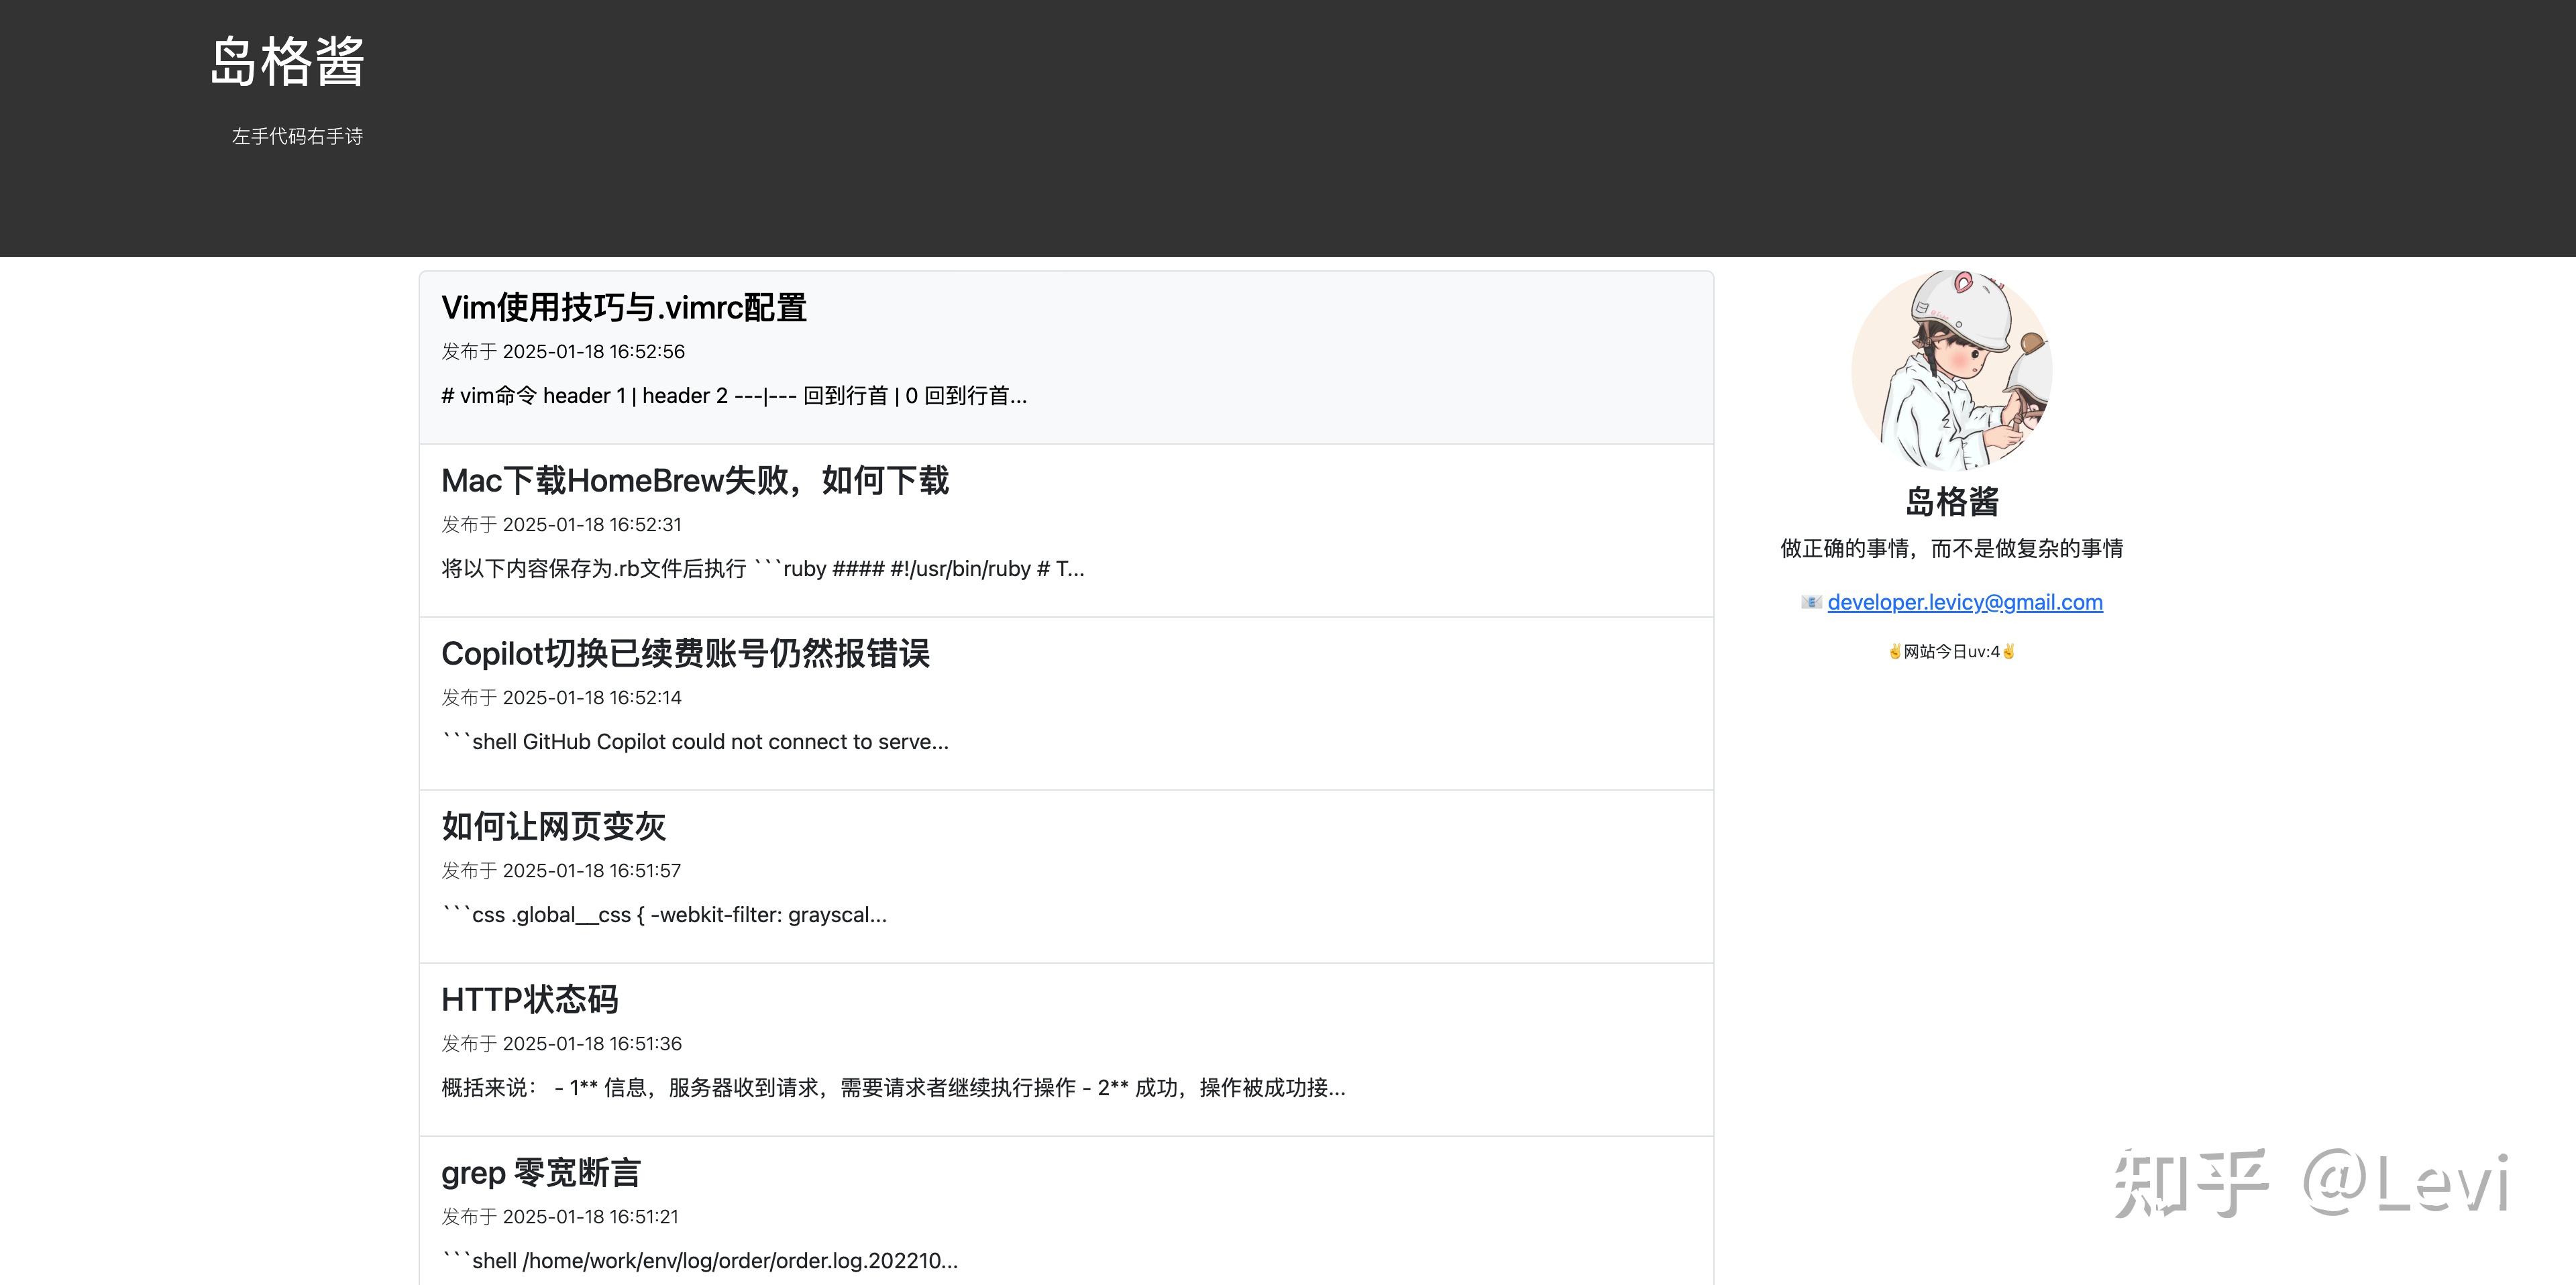Open the post Mac下载HomeBrew失败，如何下载

pos(696,481)
